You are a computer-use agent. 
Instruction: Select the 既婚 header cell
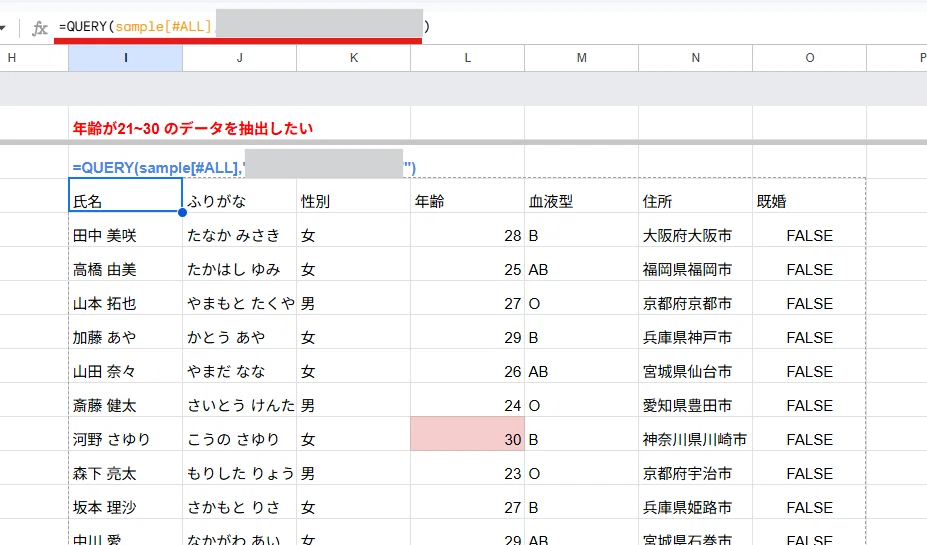click(x=810, y=196)
